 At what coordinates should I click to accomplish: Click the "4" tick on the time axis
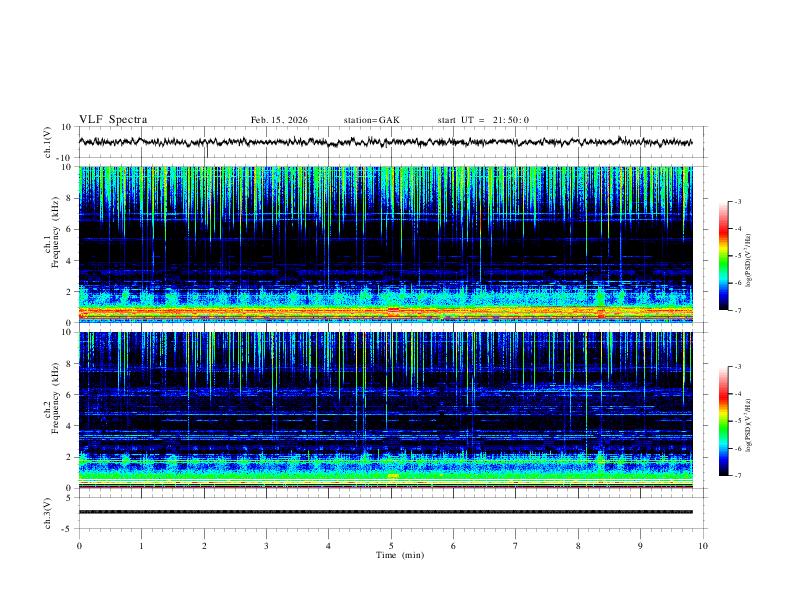(x=328, y=546)
